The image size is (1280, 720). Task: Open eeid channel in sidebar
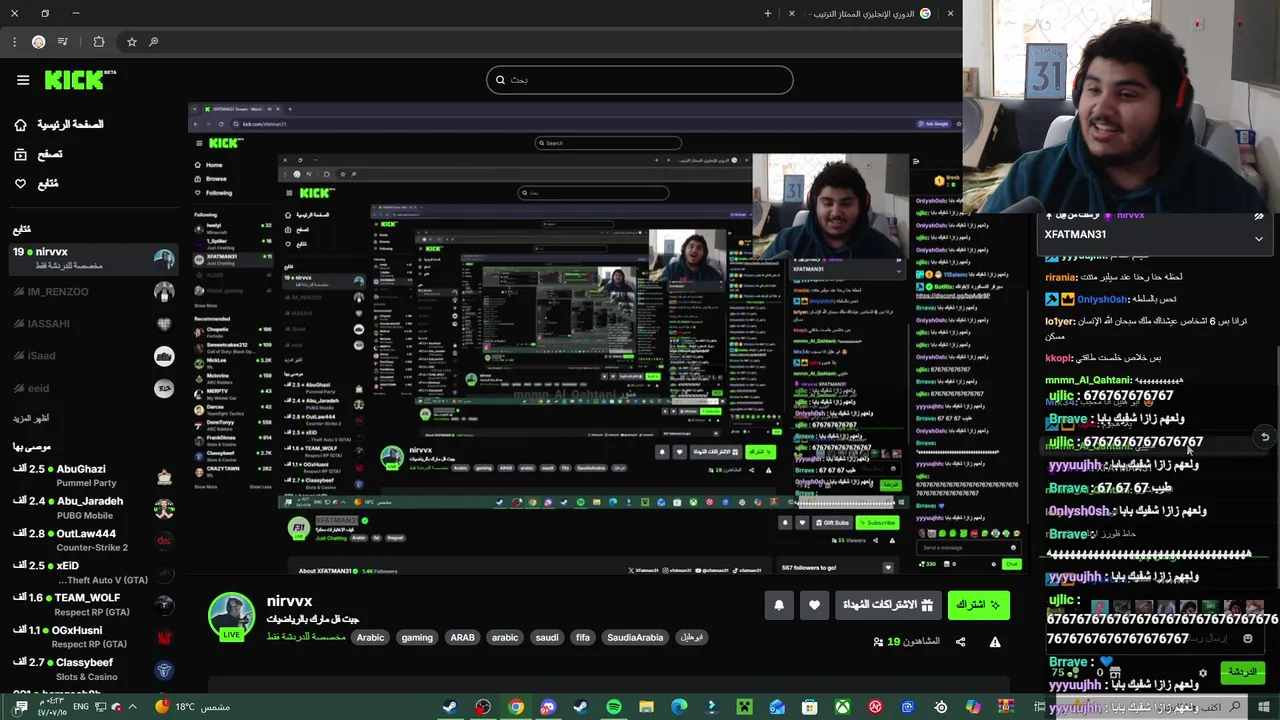94,388
